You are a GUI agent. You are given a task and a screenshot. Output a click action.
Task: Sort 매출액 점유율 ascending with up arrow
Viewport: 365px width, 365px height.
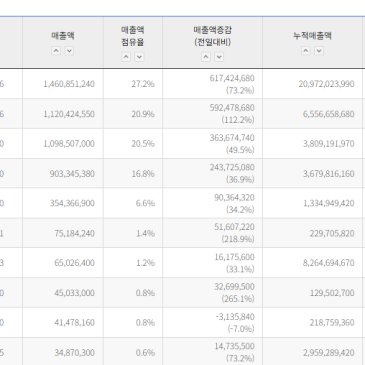tap(126, 57)
